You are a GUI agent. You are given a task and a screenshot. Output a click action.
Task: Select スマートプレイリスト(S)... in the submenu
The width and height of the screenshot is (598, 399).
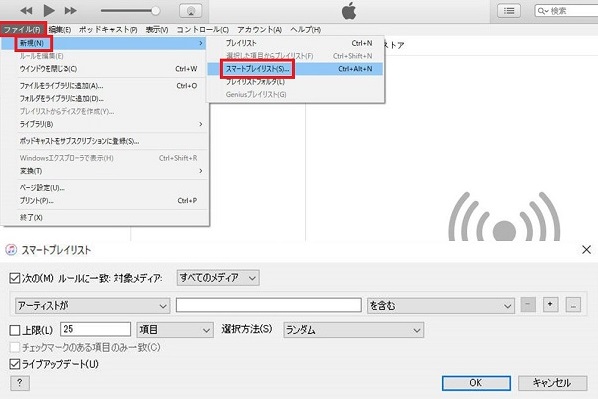click(x=295, y=69)
